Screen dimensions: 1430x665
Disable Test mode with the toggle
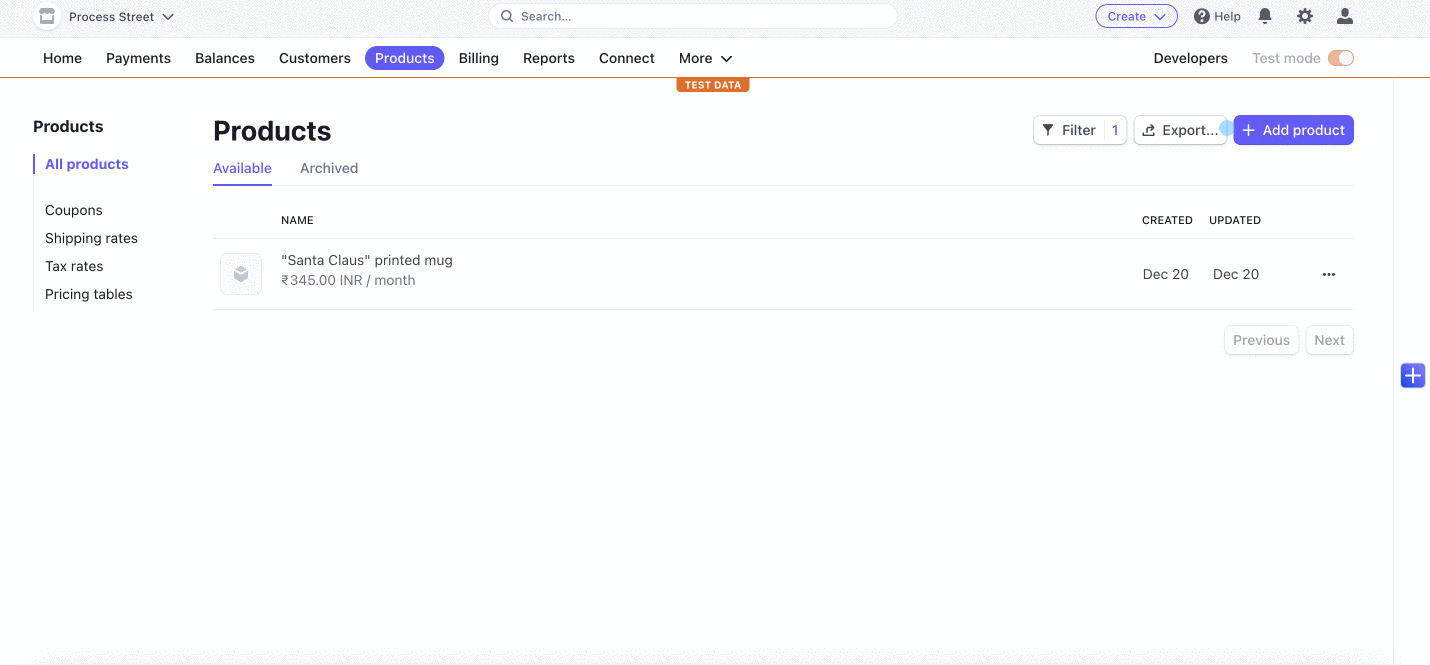(x=1340, y=58)
